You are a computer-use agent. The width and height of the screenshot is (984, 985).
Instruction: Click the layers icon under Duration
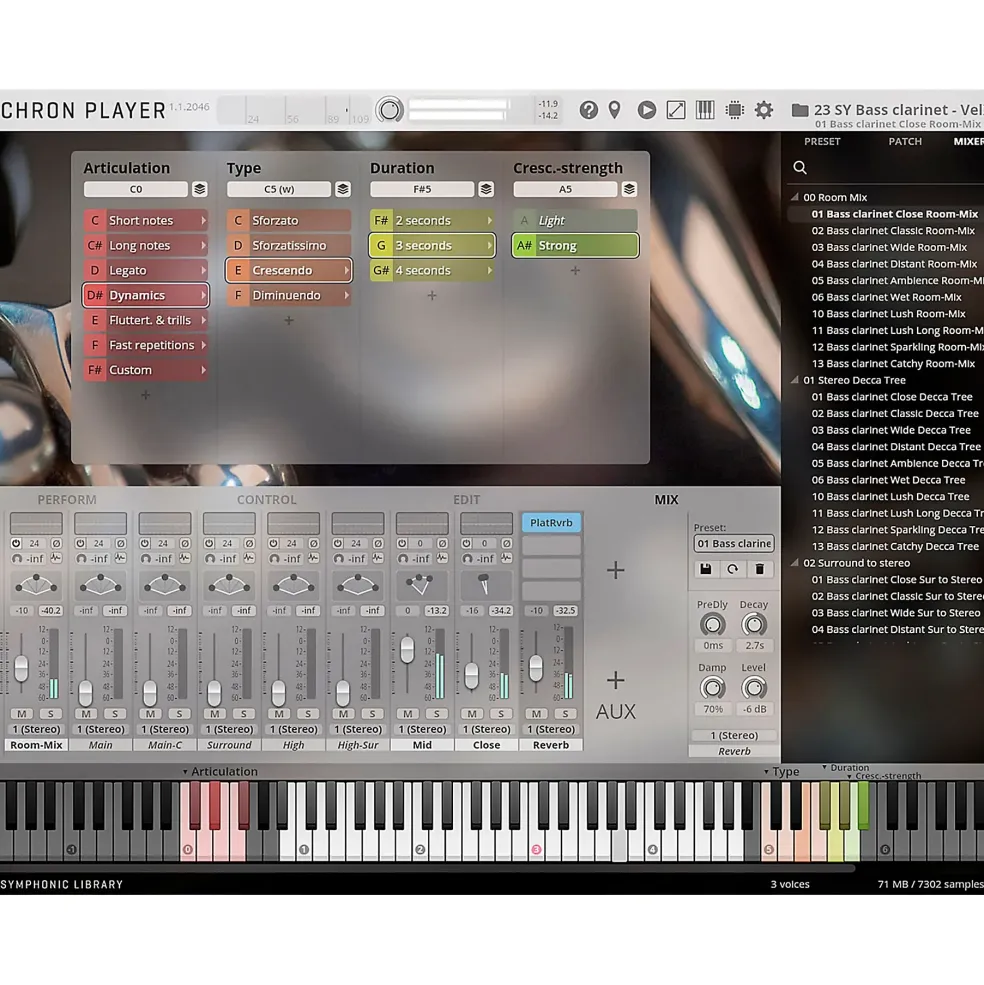[486, 189]
